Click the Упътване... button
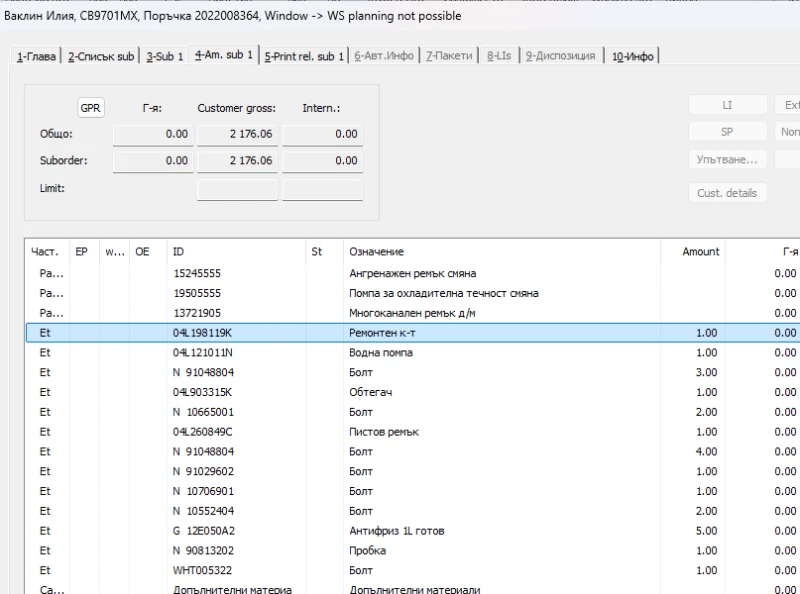The width and height of the screenshot is (800, 594). (x=727, y=159)
